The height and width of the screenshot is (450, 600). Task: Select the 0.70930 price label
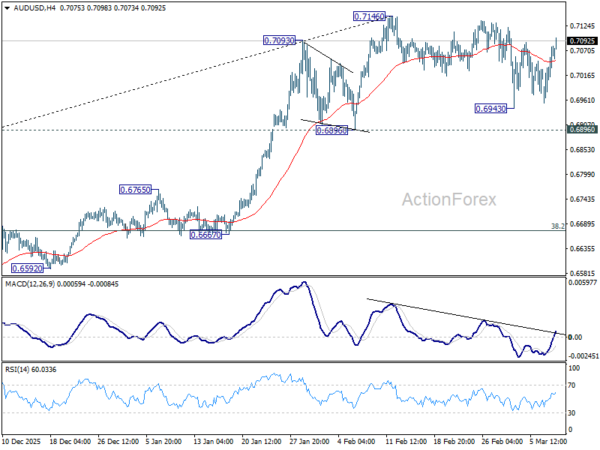click(x=279, y=41)
